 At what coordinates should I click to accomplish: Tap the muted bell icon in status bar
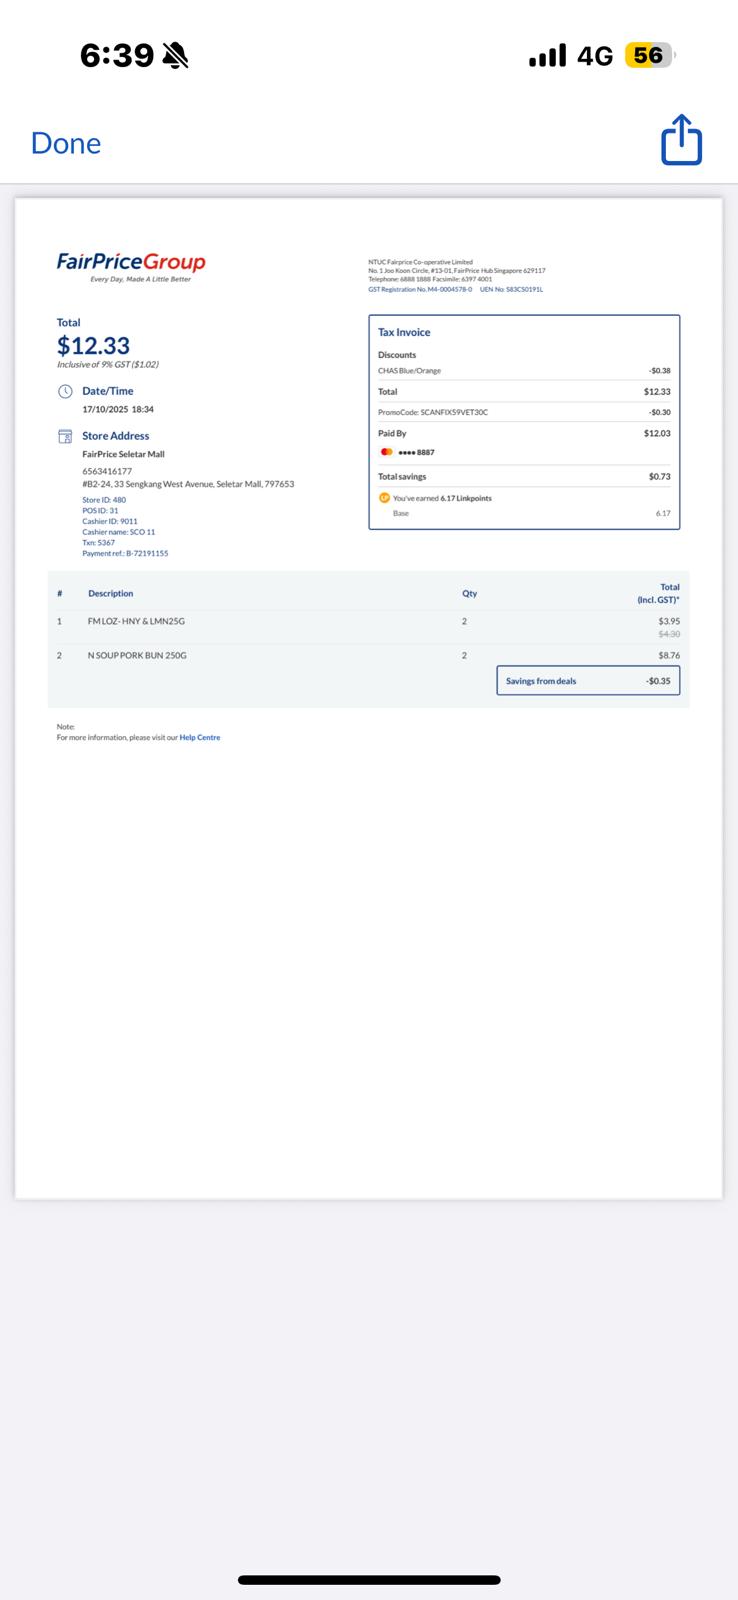(x=175, y=56)
